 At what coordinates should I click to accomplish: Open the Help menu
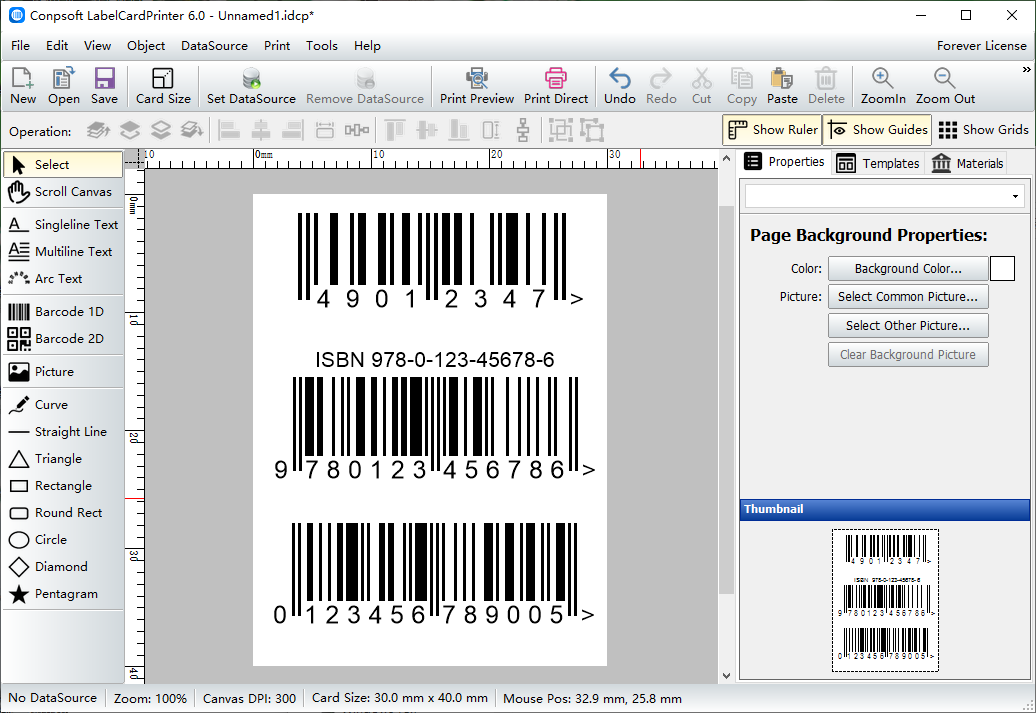367,46
